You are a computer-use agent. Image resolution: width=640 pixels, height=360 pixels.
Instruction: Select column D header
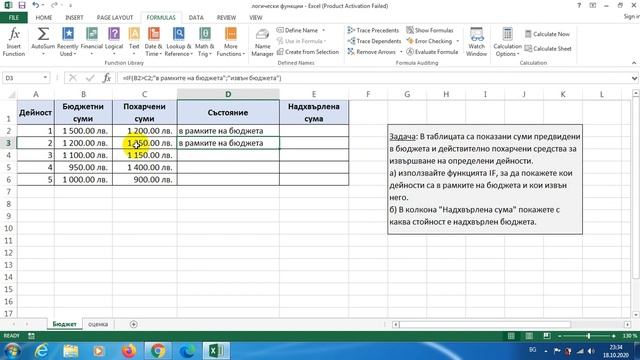pos(228,94)
